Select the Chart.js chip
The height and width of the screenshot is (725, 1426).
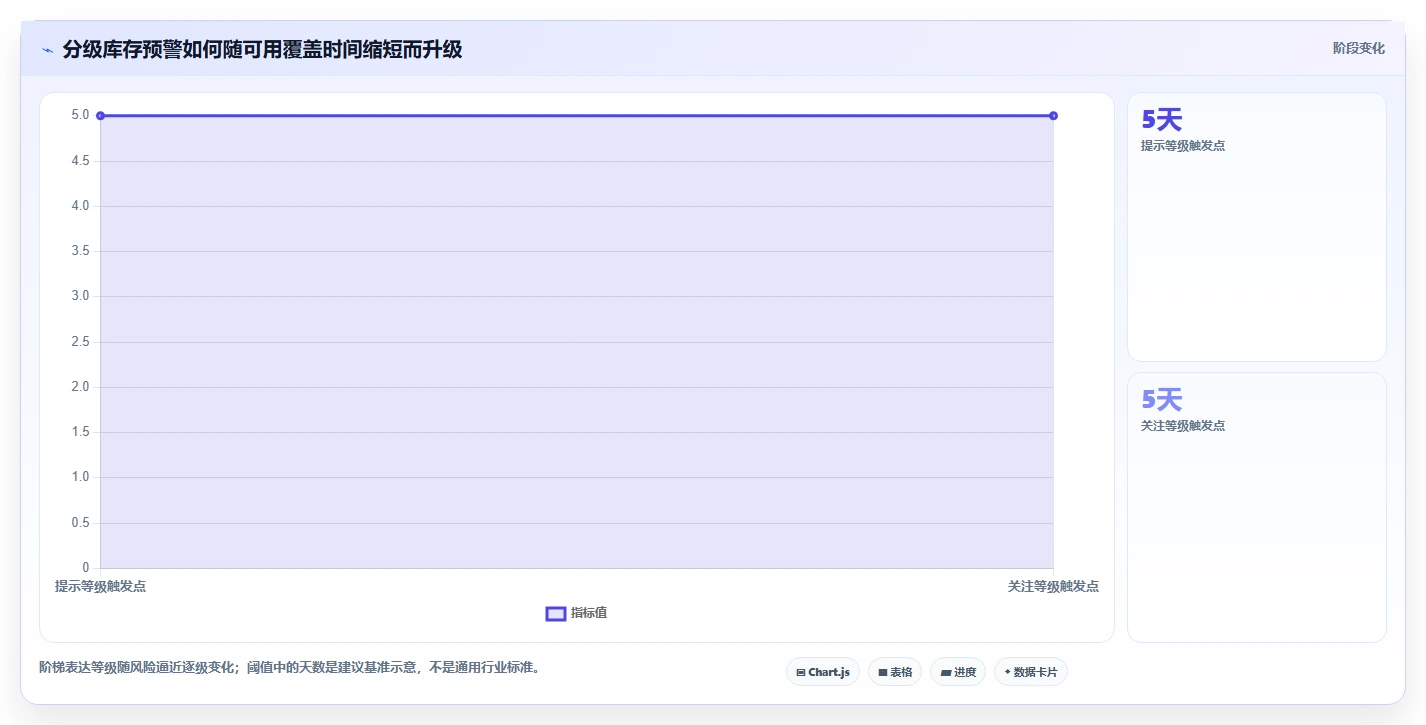(823, 672)
